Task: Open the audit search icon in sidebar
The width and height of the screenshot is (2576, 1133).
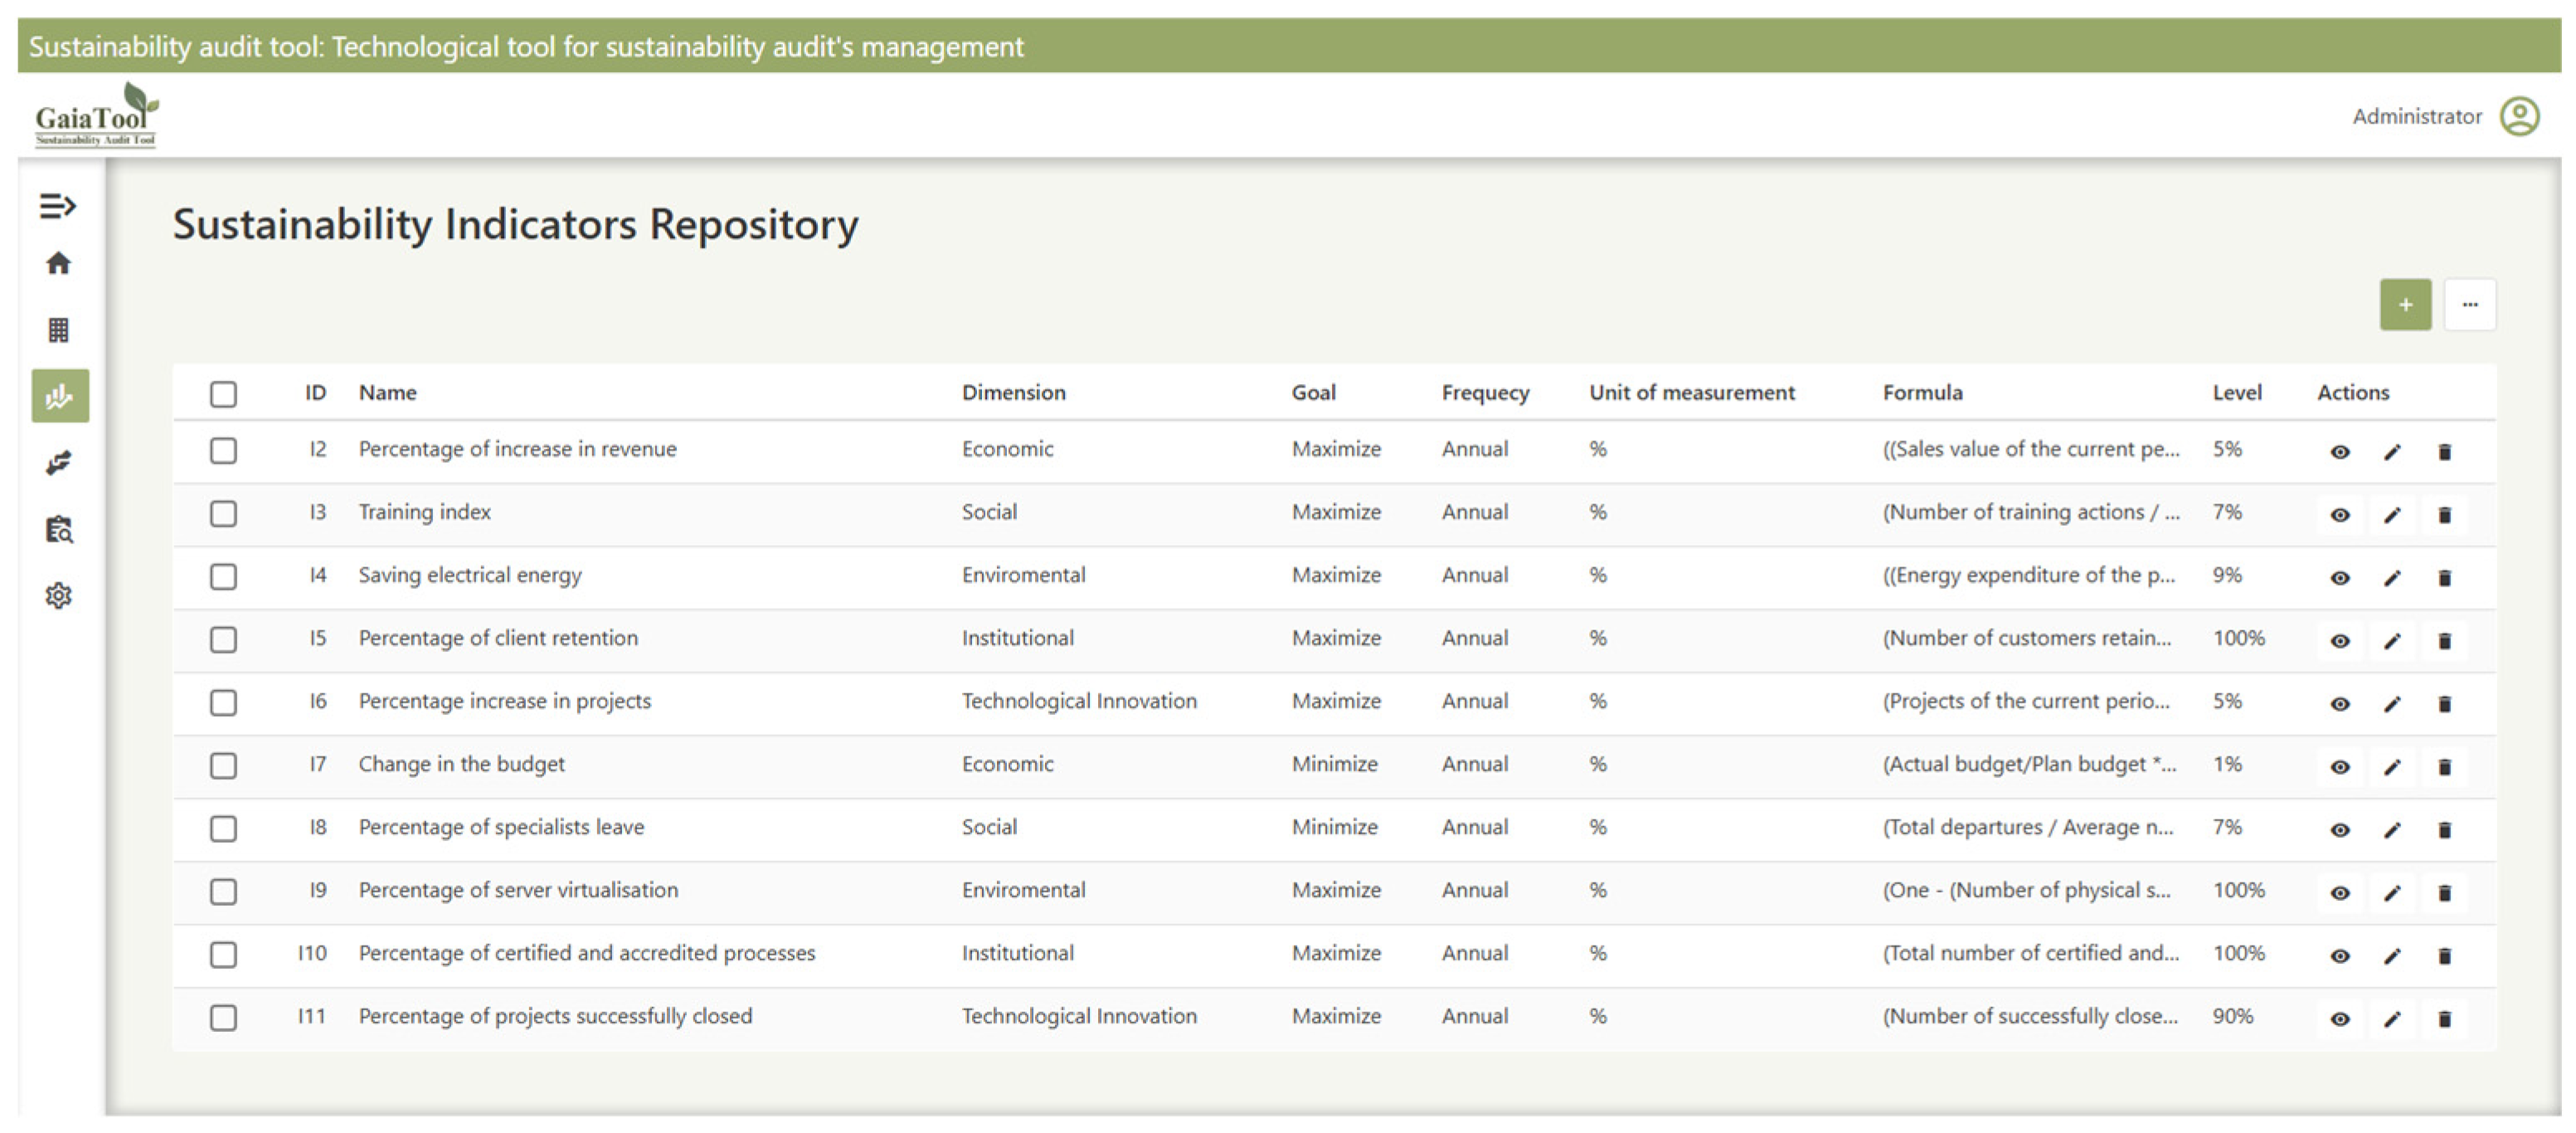Action: pos(58,529)
